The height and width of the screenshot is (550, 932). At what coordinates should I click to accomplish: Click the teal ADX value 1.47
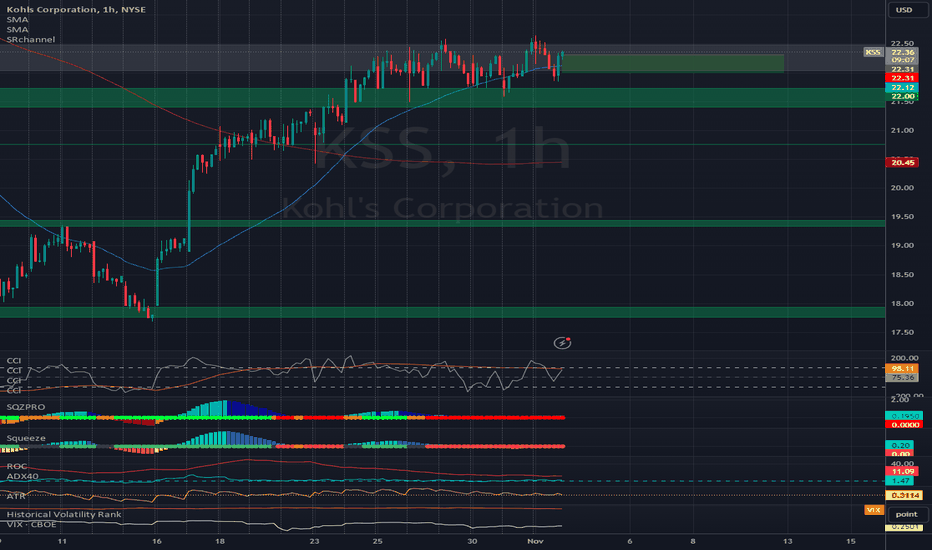tap(900, 480)
